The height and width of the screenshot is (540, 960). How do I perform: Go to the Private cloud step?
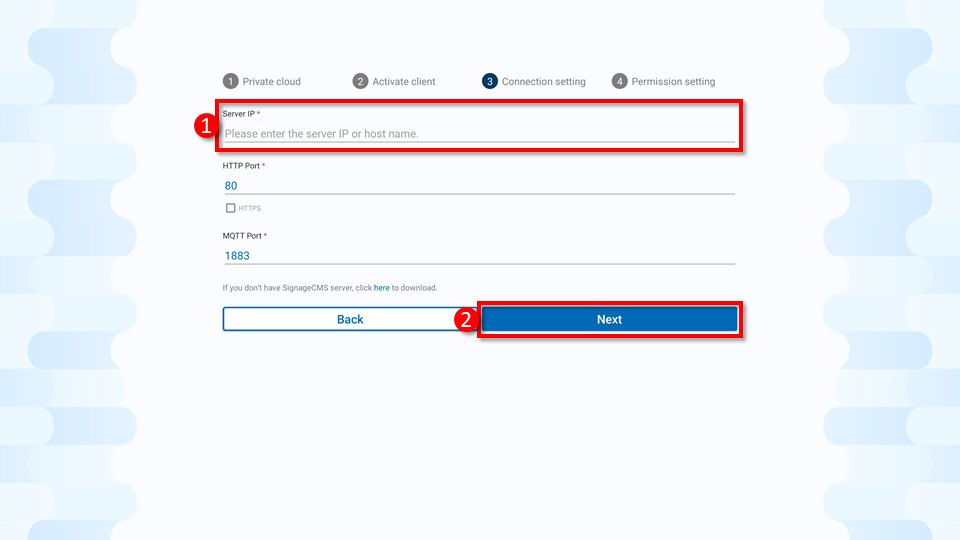pos(271,81)
